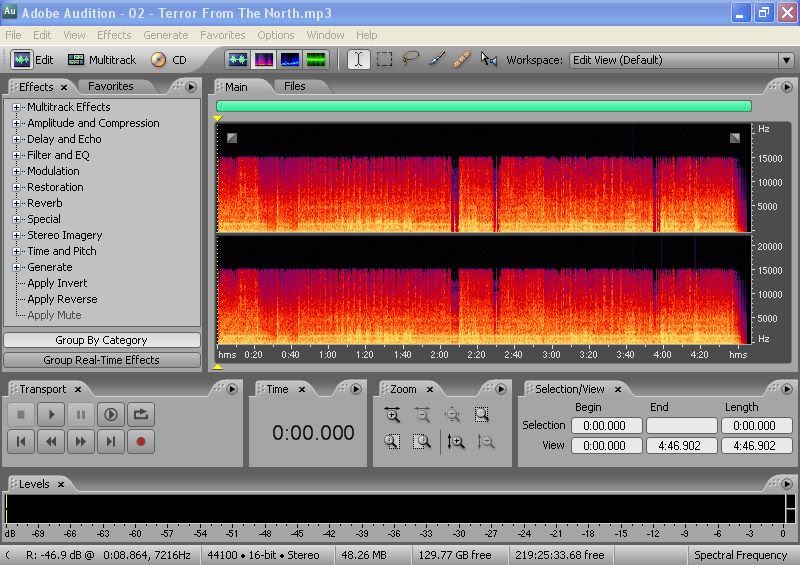Expand Time and Pitch category
The image size is (800, 565).
coord(16,251)
